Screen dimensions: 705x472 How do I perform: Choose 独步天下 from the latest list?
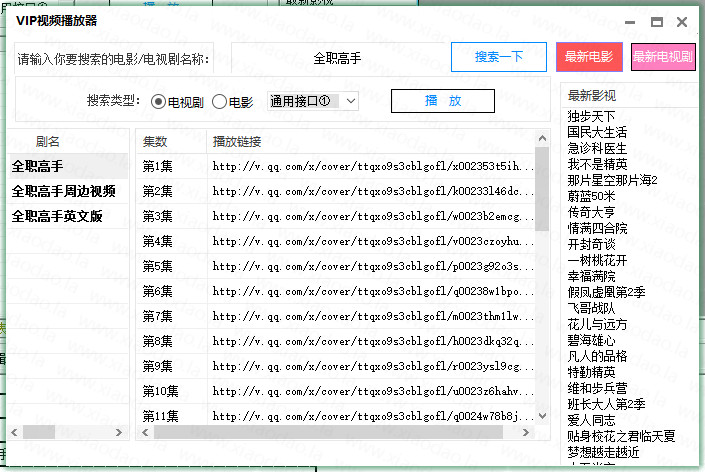591,116
